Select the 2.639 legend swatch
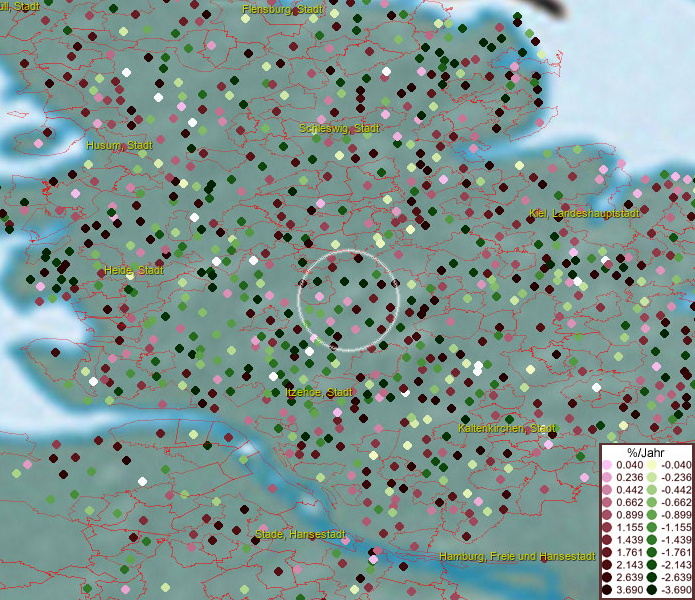The image size is (695, 600). click(607, 577)
